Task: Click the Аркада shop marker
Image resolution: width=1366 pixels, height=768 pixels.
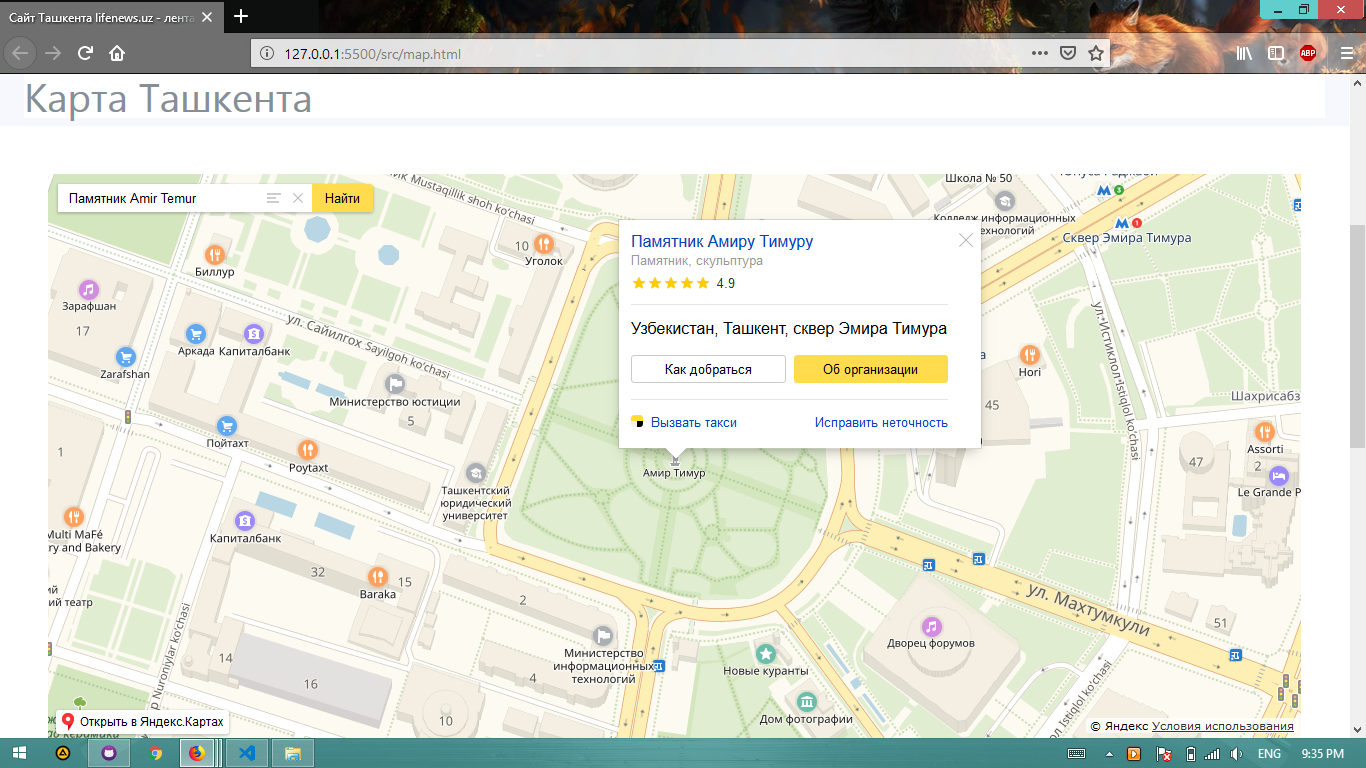Action: coord(196,334)
